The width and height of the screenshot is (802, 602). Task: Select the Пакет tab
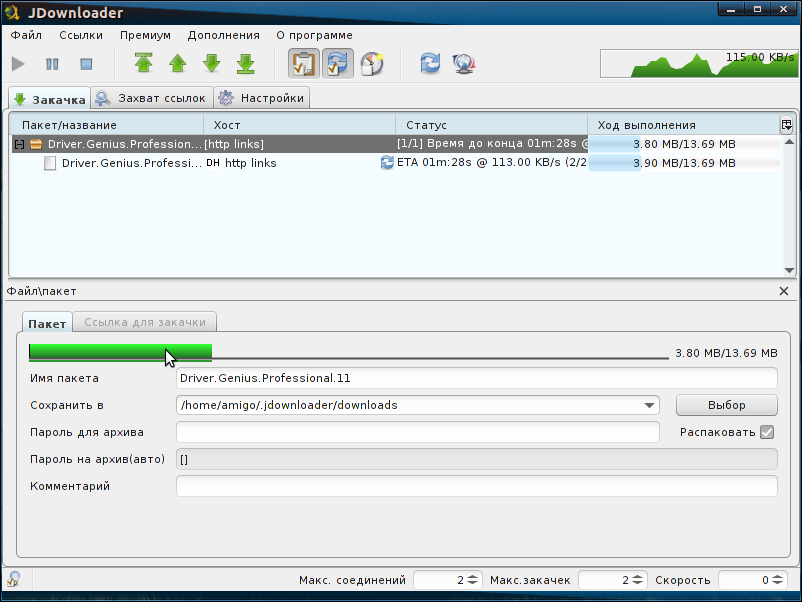point(47,323)
